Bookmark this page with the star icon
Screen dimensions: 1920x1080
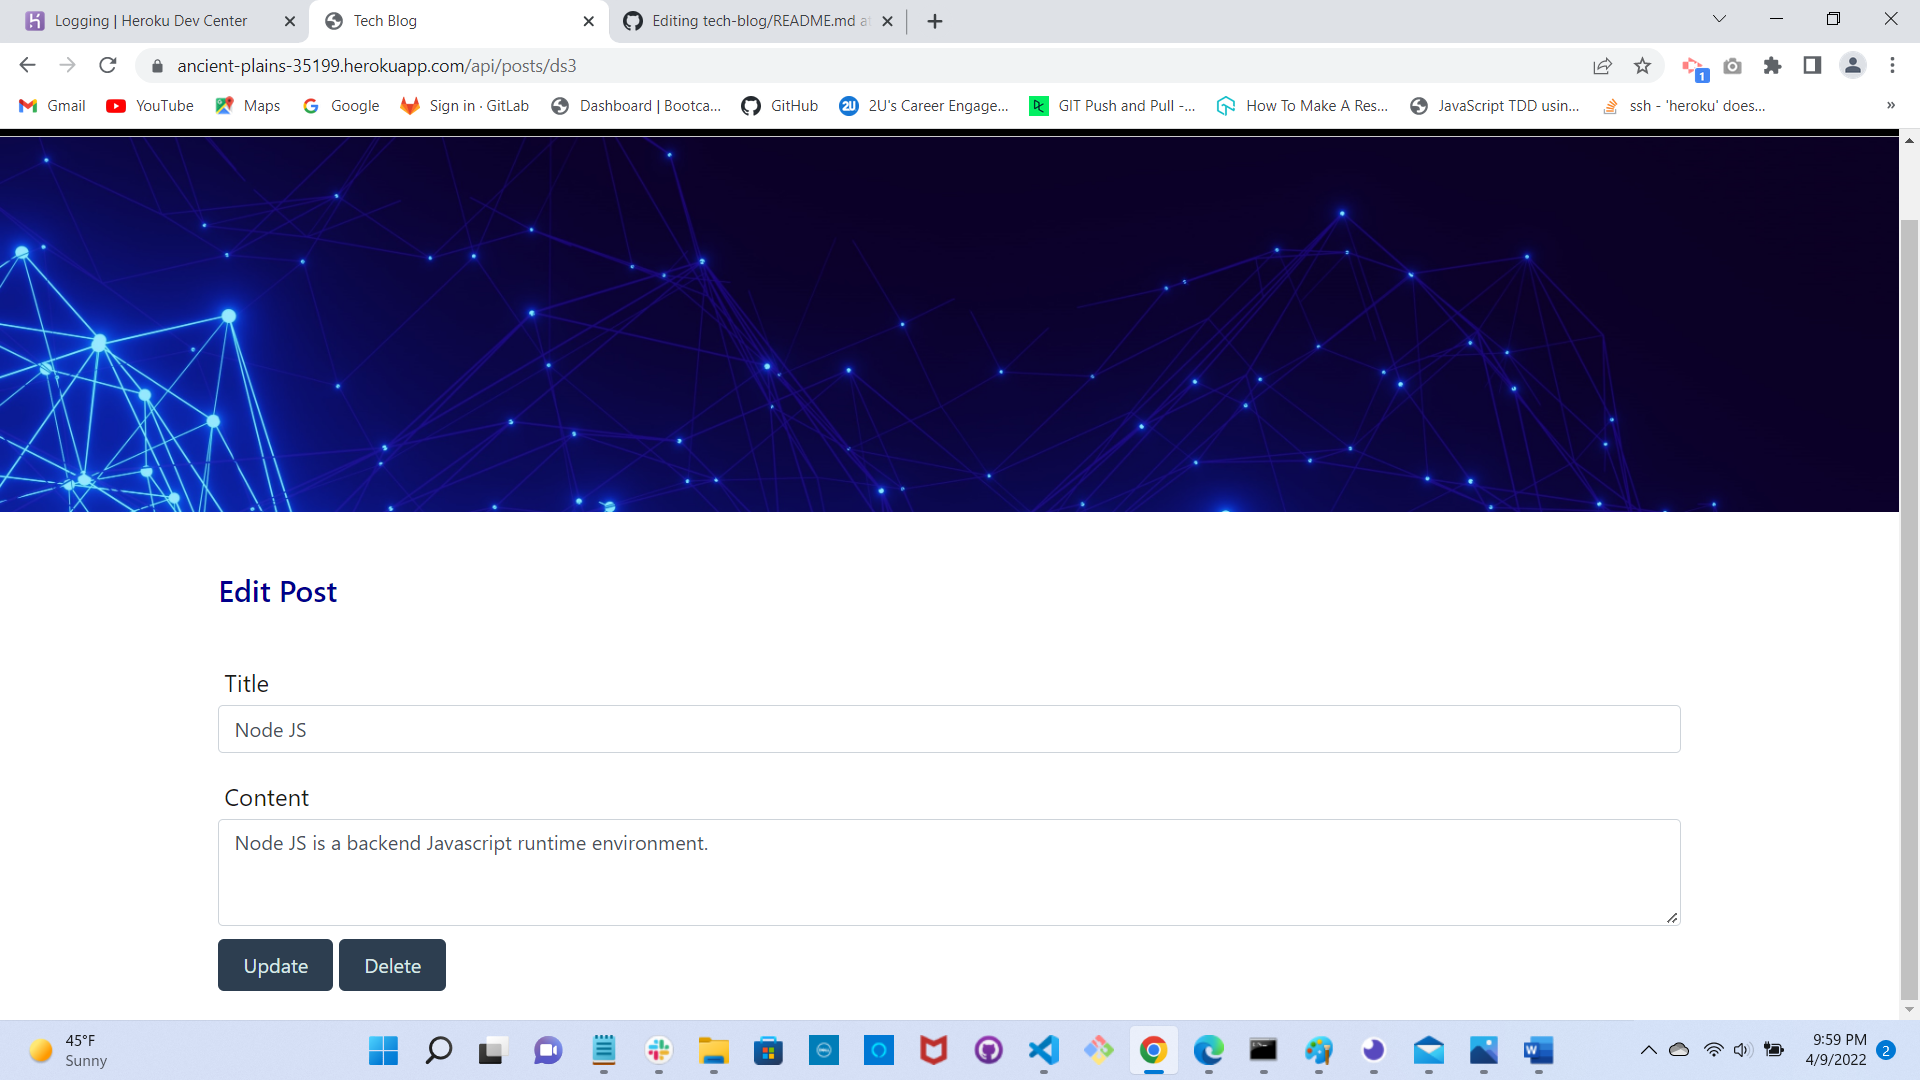[x=1642, y=66]
